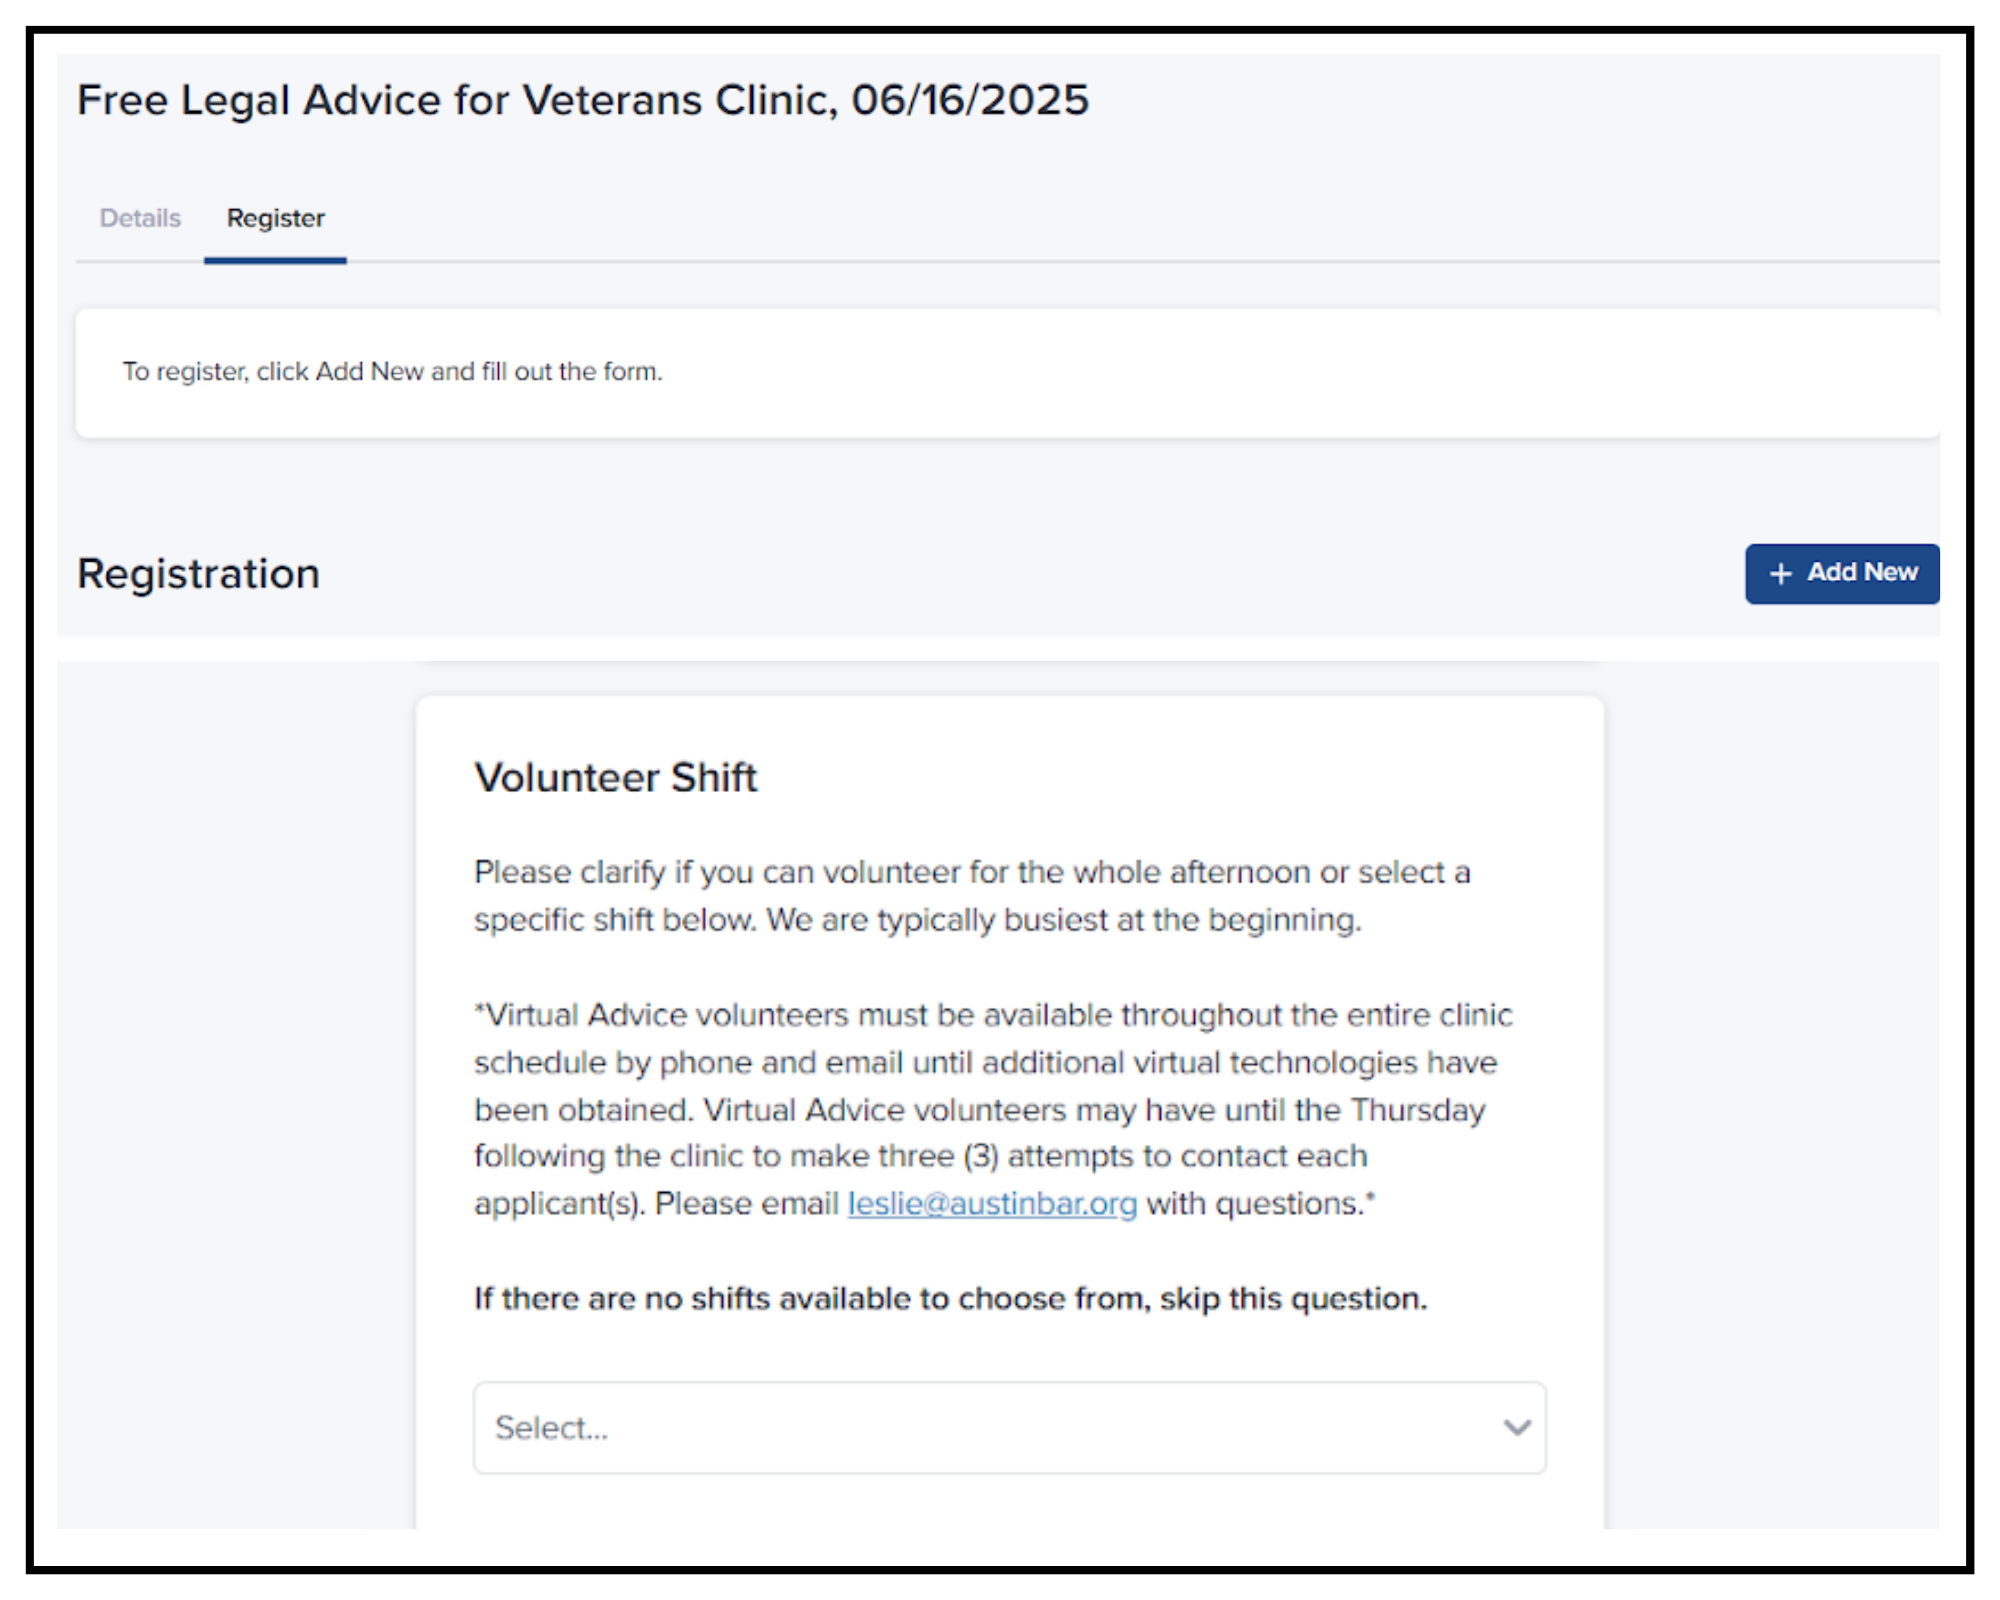2000x1600 pixels.
Task: Open the Volunteer Shift Select dropdown
Action: point(1008,1427)
